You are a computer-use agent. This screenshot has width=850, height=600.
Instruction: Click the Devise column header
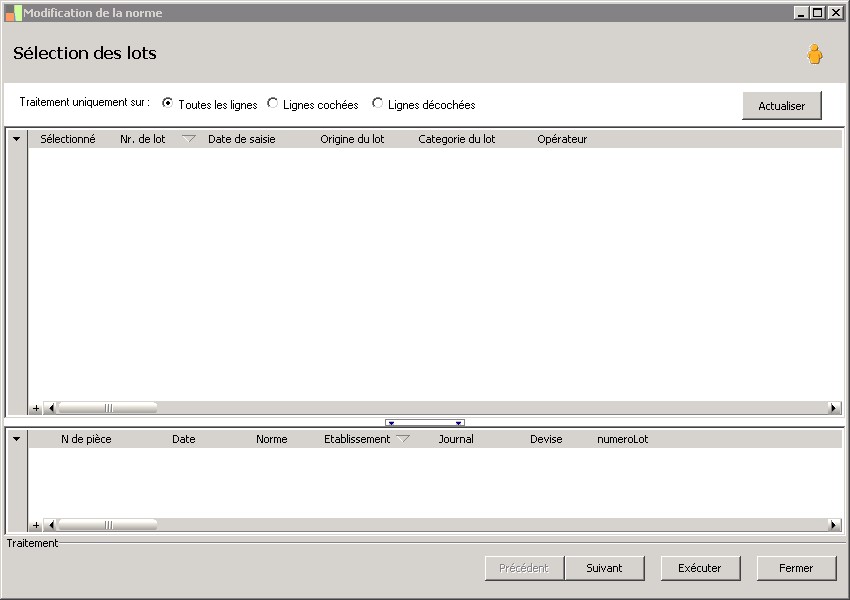tap(546, 439)
